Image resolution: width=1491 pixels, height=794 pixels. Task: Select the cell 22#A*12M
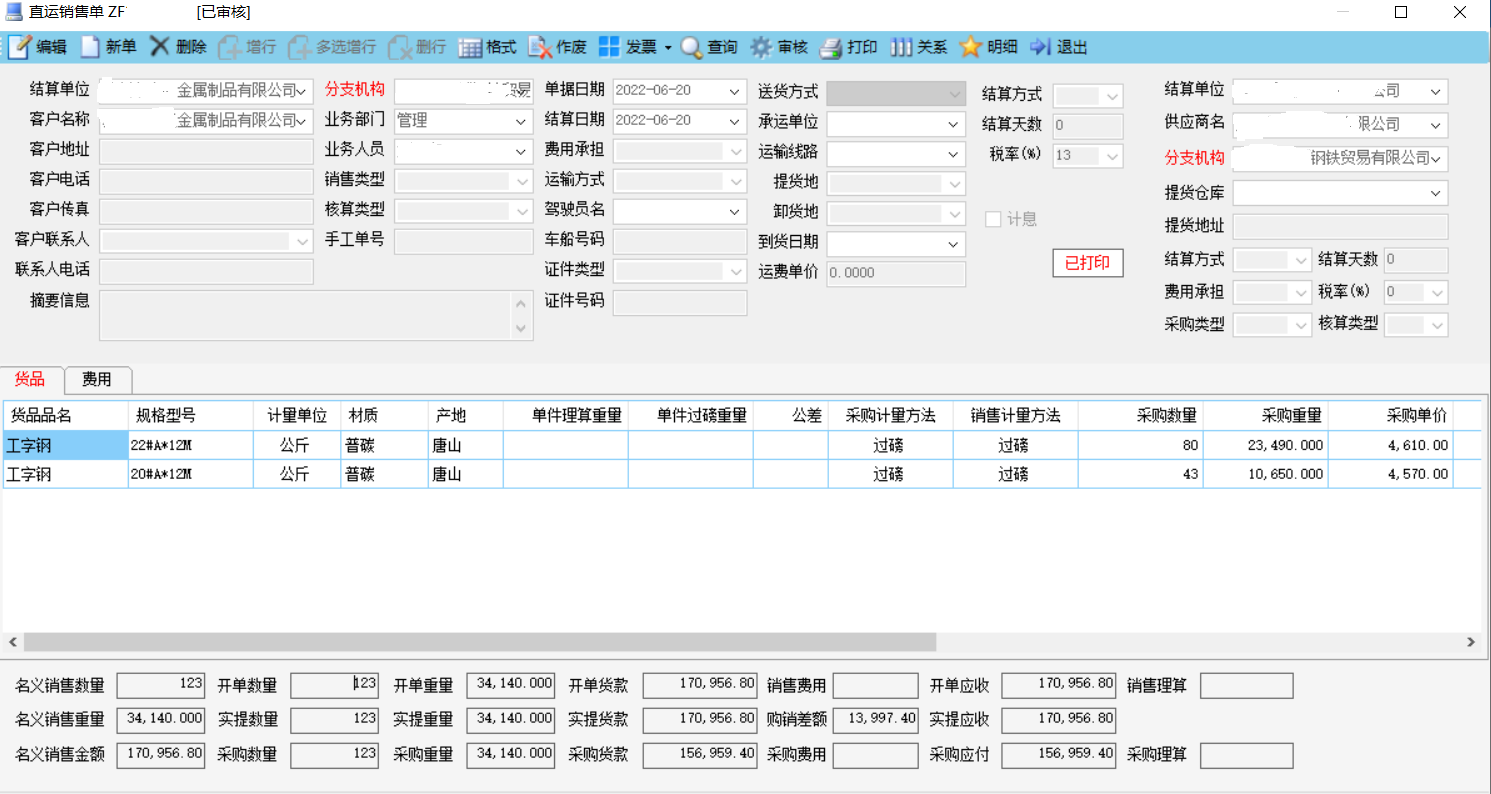click(x=190, y=446)
